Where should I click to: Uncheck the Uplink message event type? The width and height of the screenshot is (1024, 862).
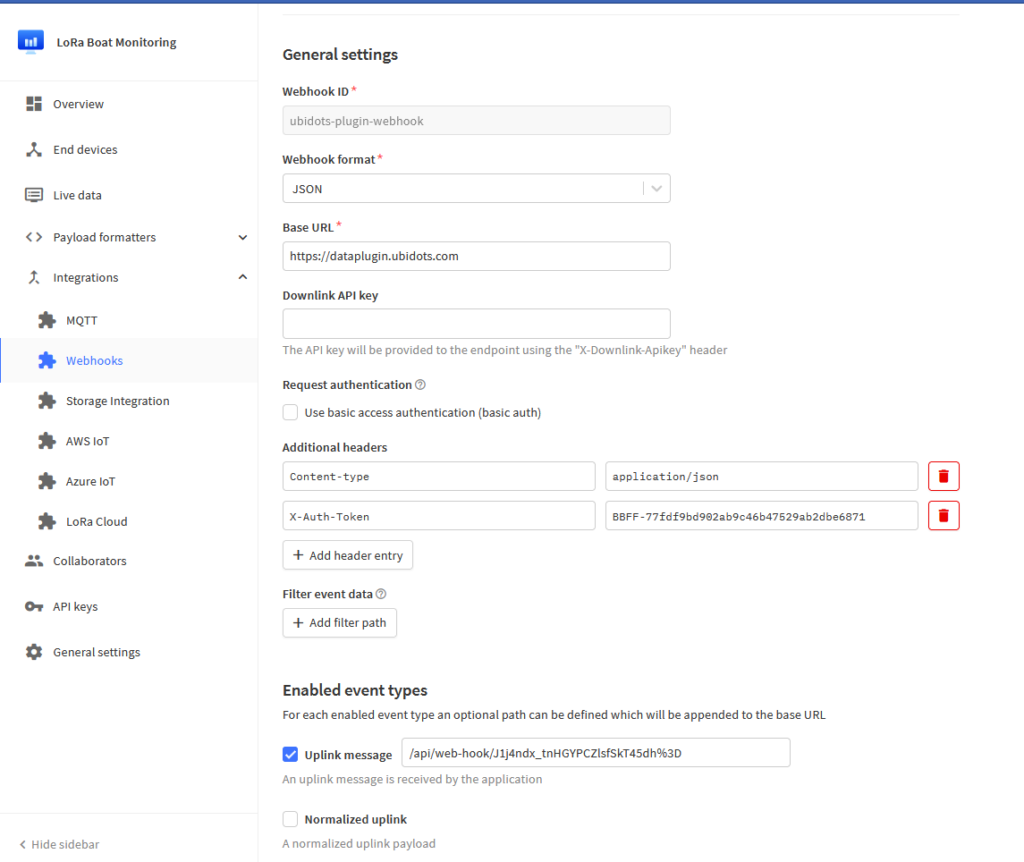(x=291, y=755)
